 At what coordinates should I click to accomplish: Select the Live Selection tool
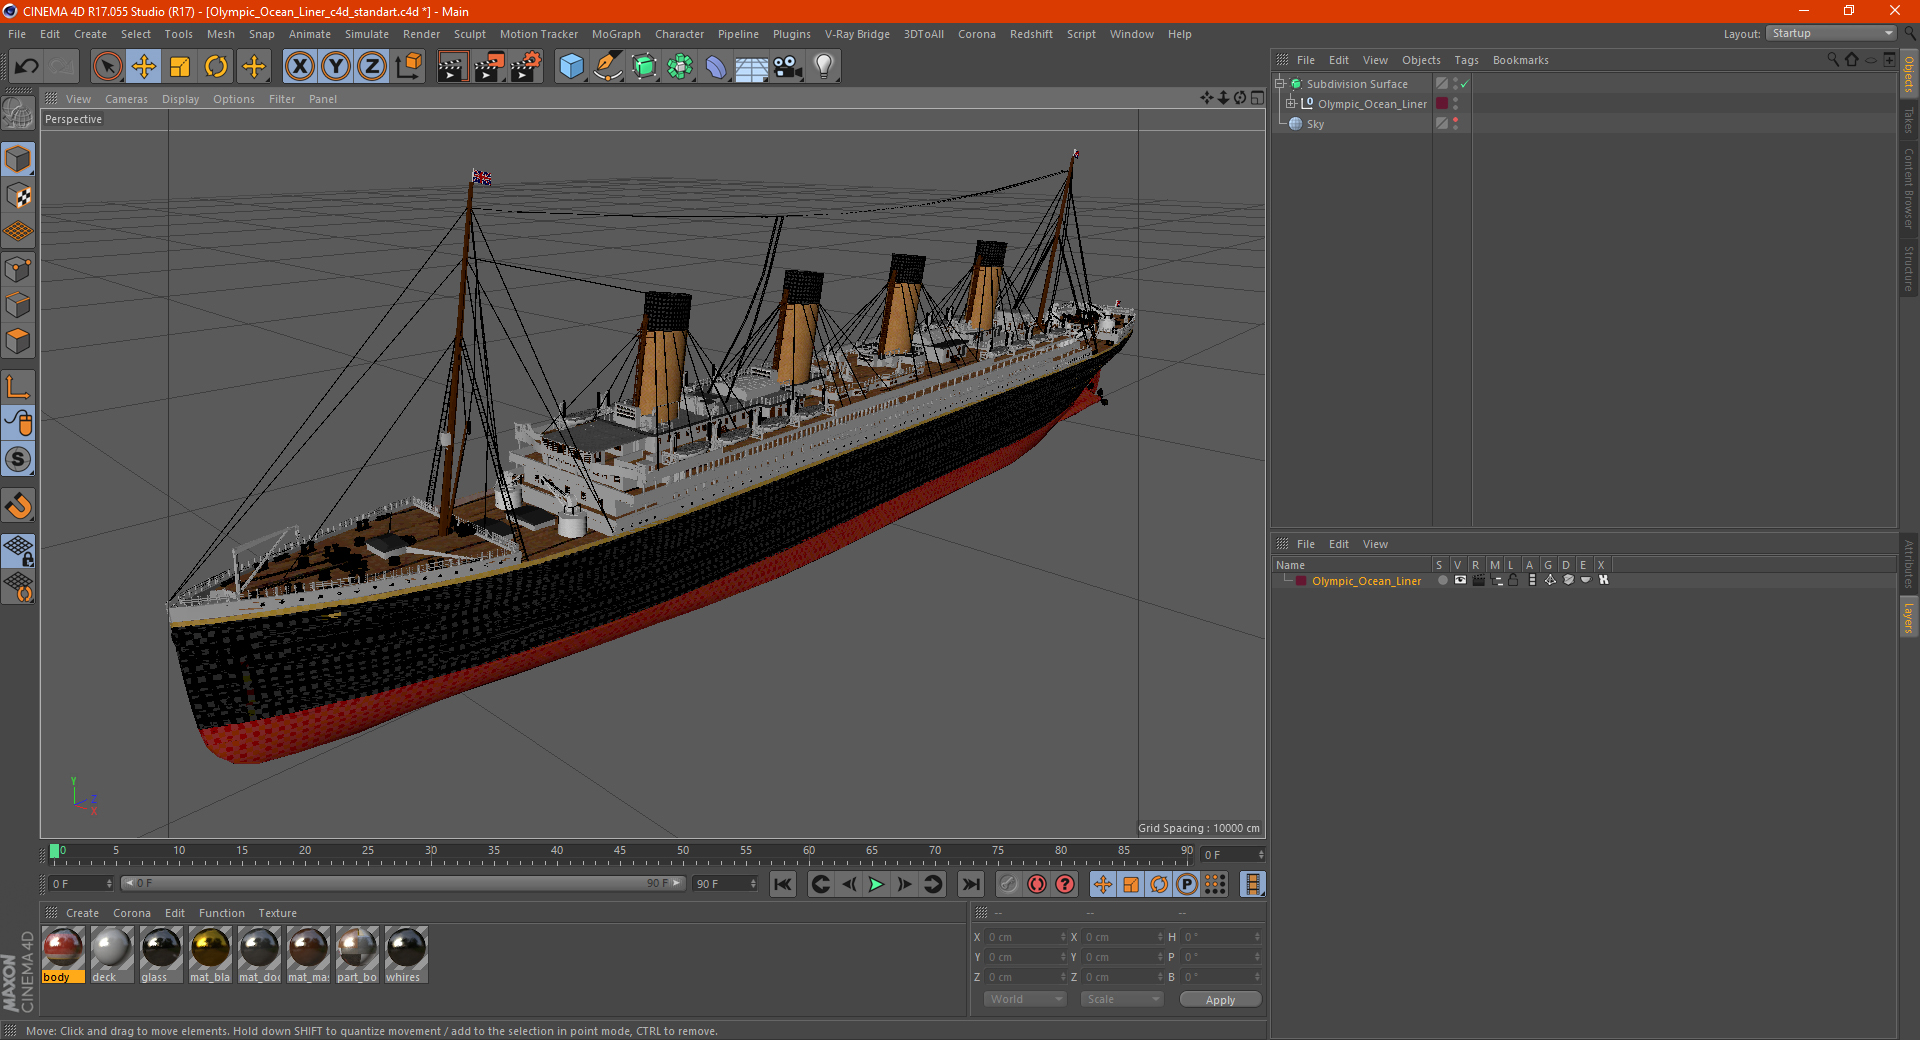[x=108, y=67]
